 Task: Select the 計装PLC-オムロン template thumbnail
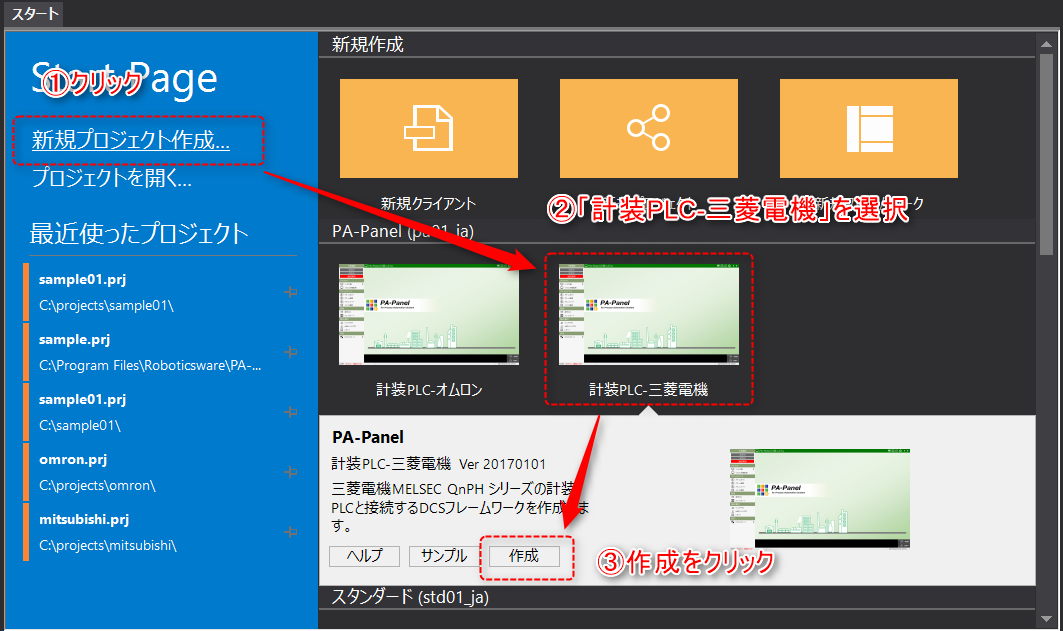[x=428, y=314]
